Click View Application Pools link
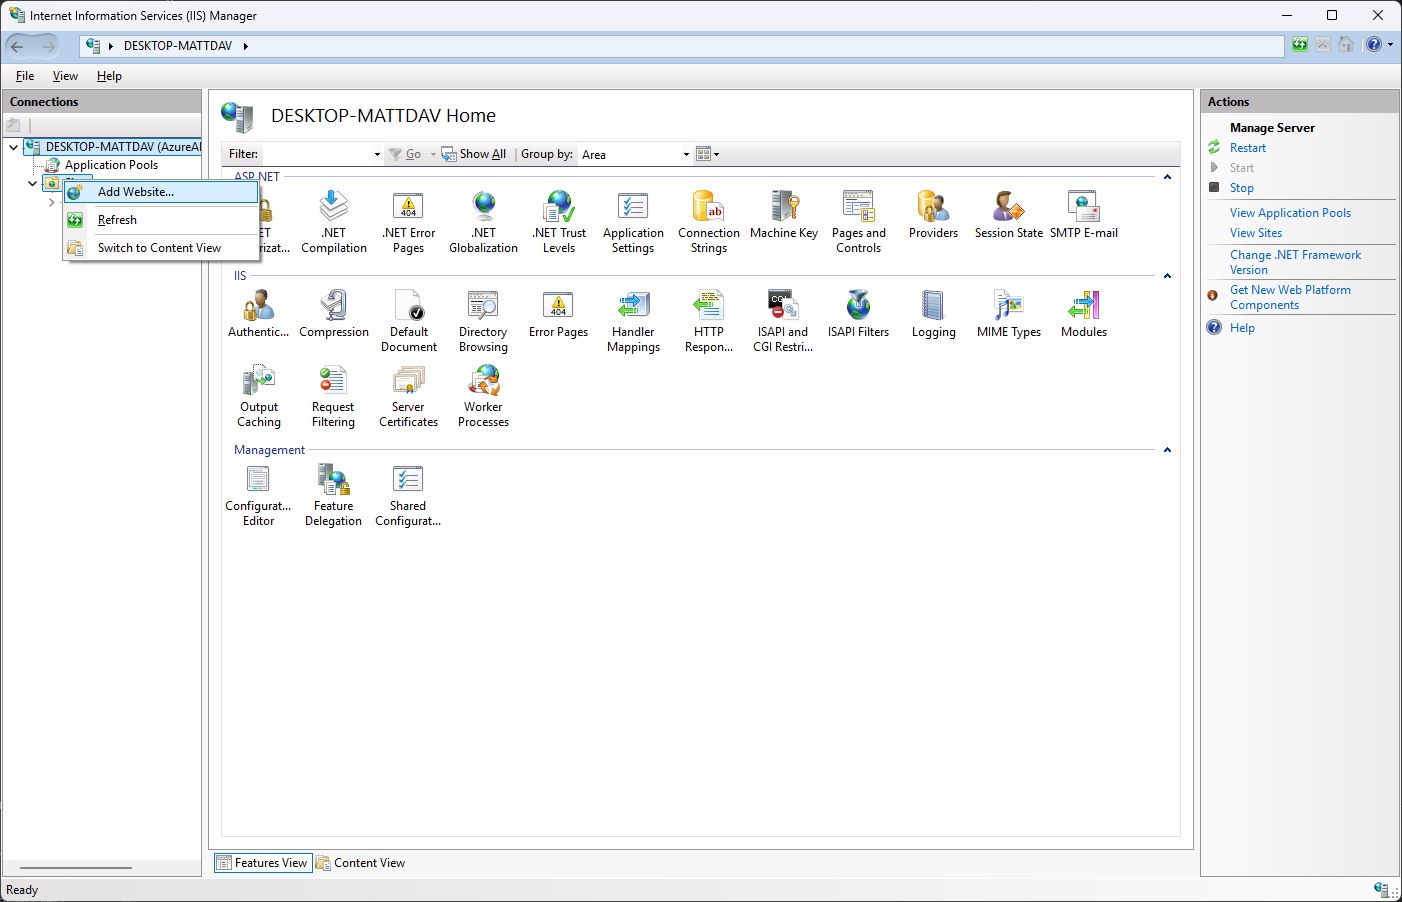This screenshot has height=902, width=1402. click(1290, 213)
